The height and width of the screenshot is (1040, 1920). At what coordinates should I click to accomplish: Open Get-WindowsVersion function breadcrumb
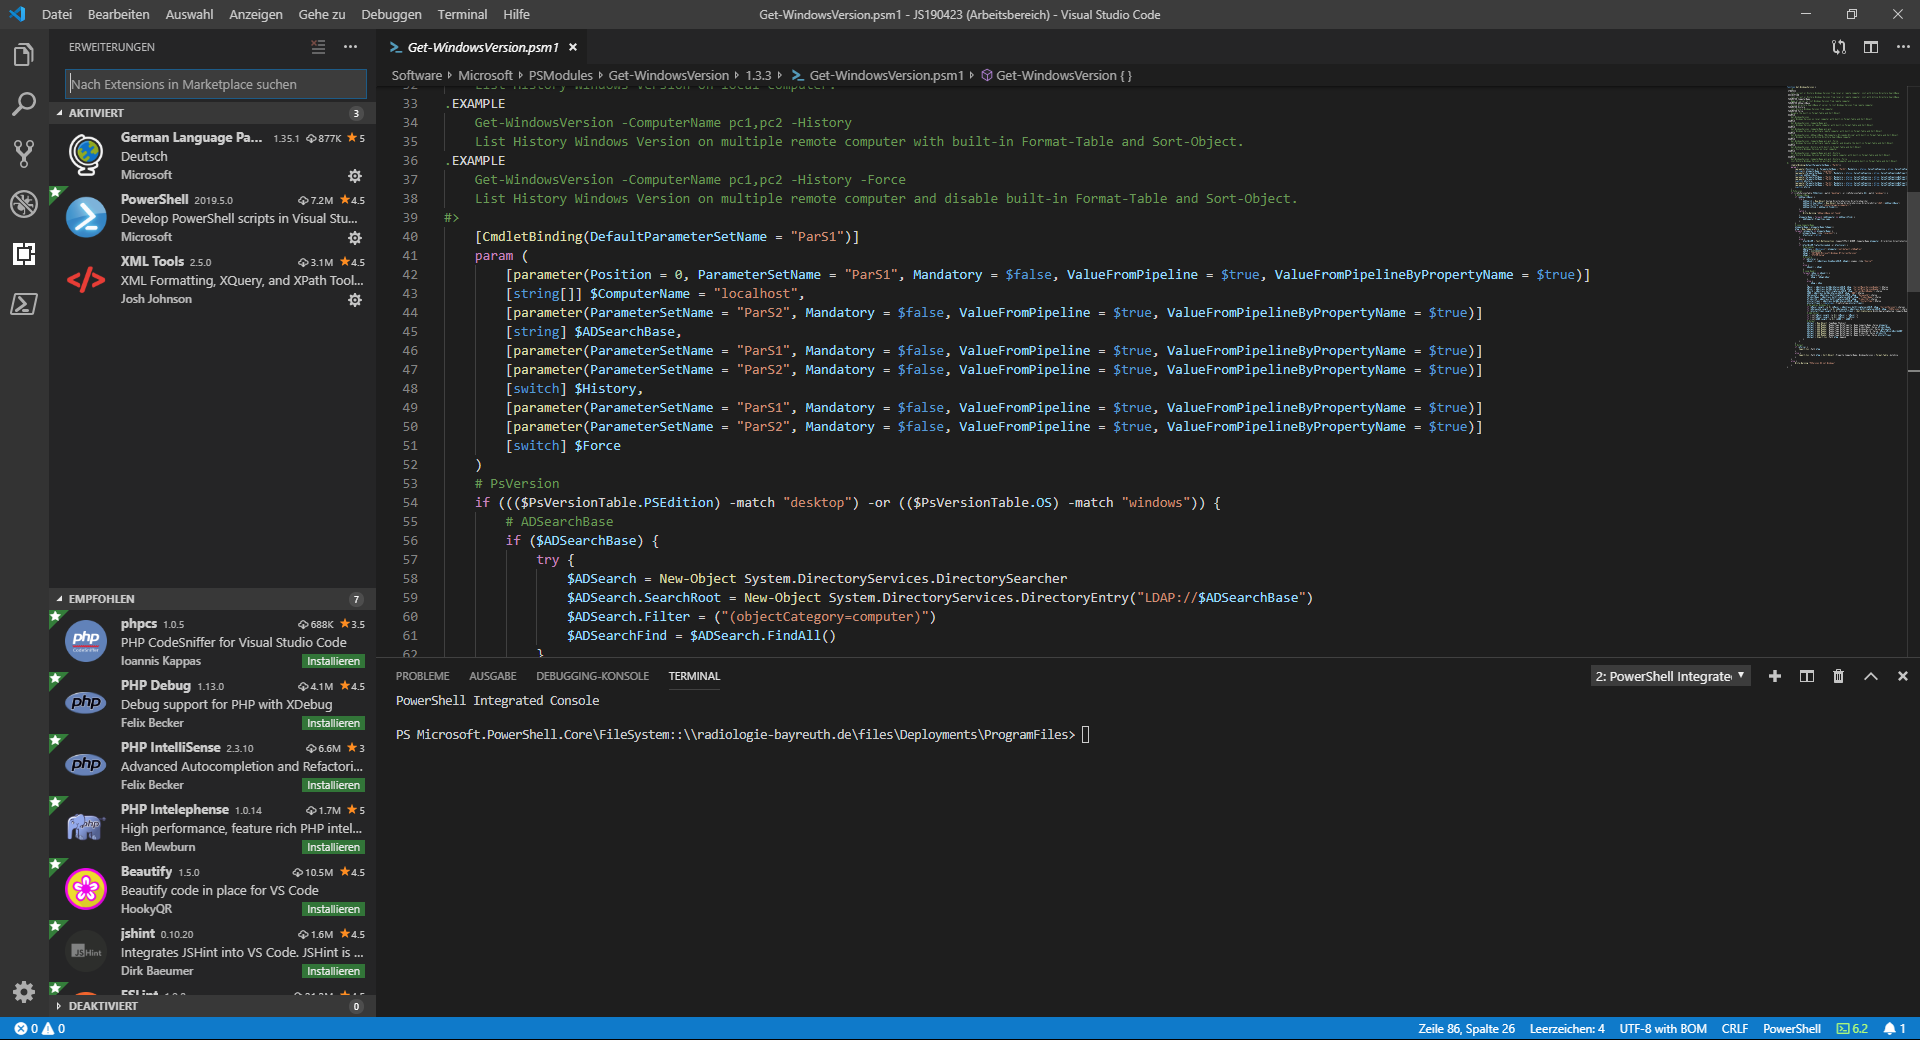(x=1056, y=75)
